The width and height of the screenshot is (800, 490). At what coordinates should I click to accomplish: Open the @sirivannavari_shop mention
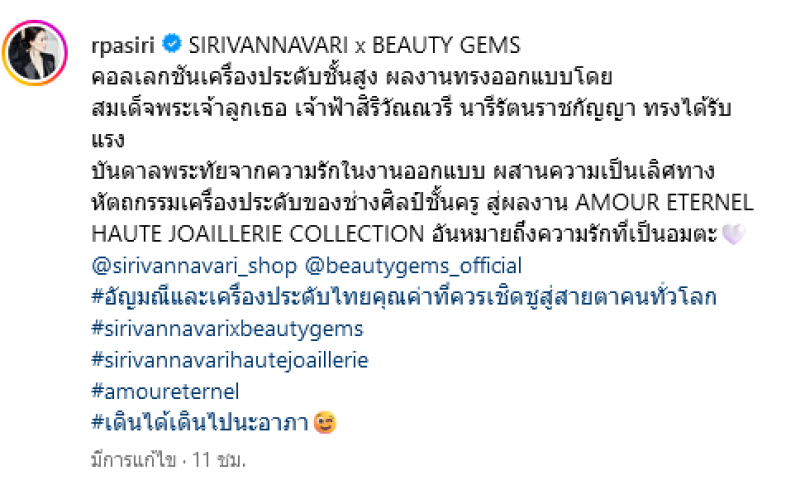pyautogui.click(x=194, y=266)
